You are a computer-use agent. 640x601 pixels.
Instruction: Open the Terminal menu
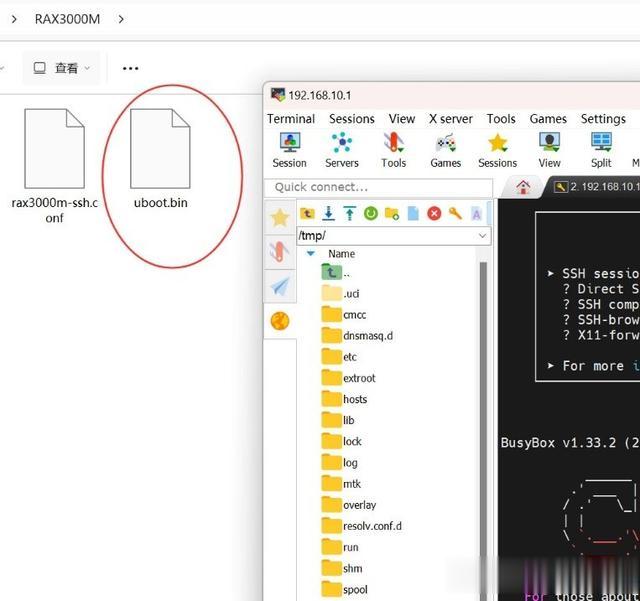point(291,119)
